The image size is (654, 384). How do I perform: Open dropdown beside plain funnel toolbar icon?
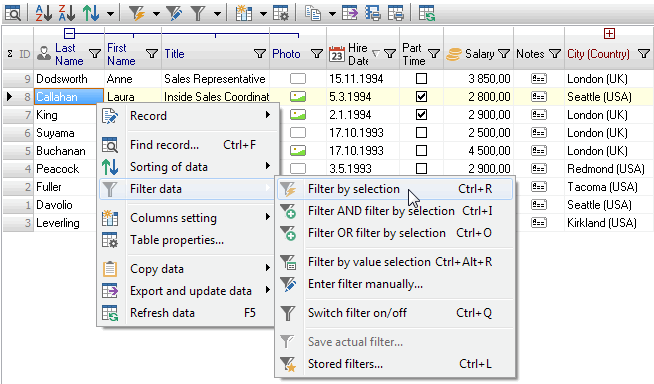pos(217,13)
